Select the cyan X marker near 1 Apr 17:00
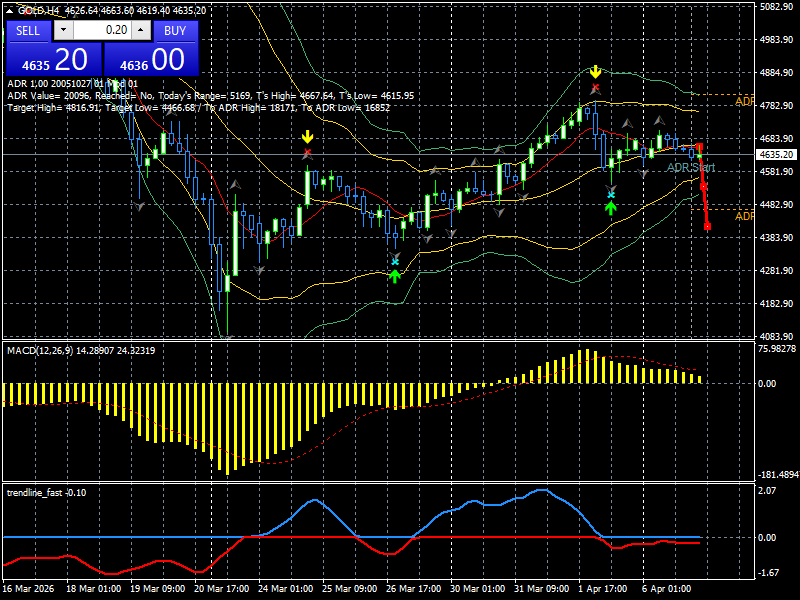The height and width of the screenshot is (600, 800). click(611, 194)
